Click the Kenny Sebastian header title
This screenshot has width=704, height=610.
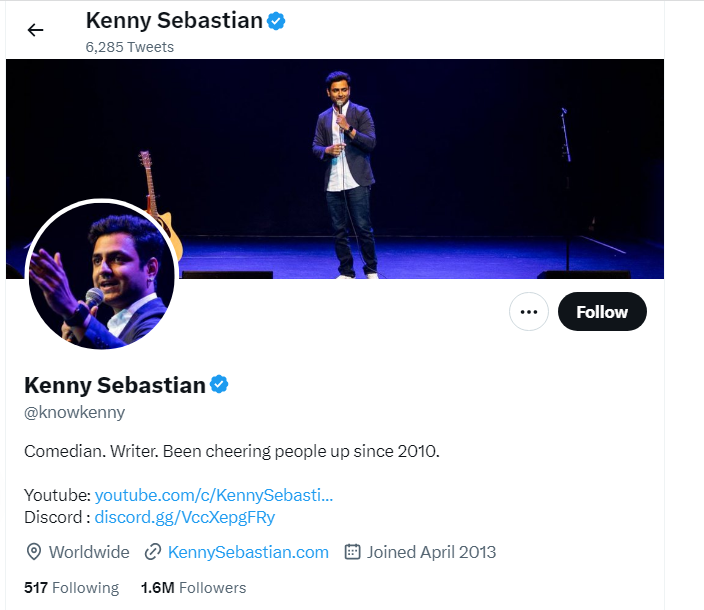click(174, 20)
